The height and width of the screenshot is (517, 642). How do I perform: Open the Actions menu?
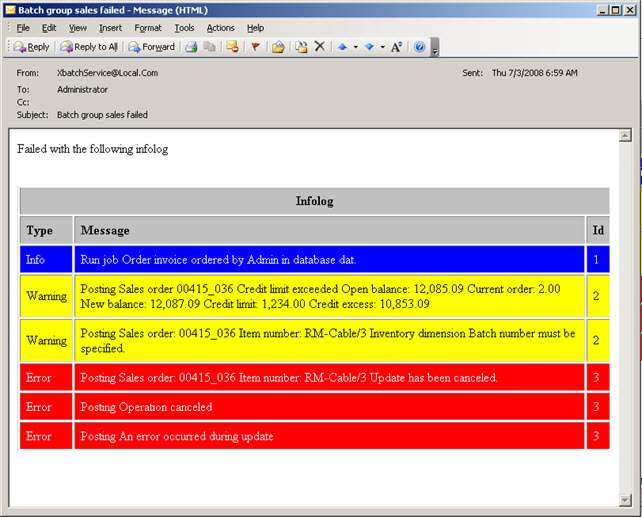coord(220,28)
